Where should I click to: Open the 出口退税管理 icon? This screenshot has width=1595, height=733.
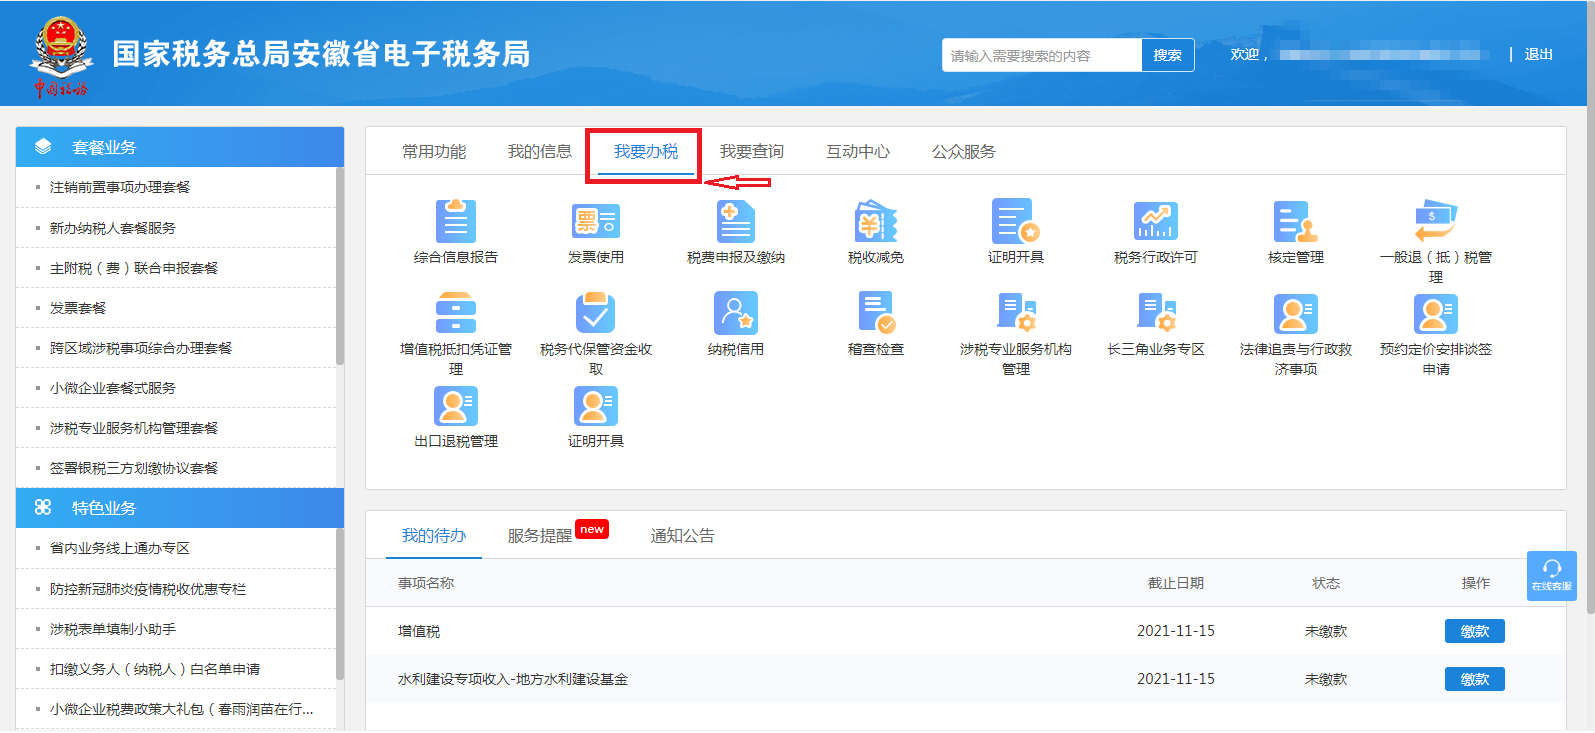pyautogui.click(x=456, y=405)
